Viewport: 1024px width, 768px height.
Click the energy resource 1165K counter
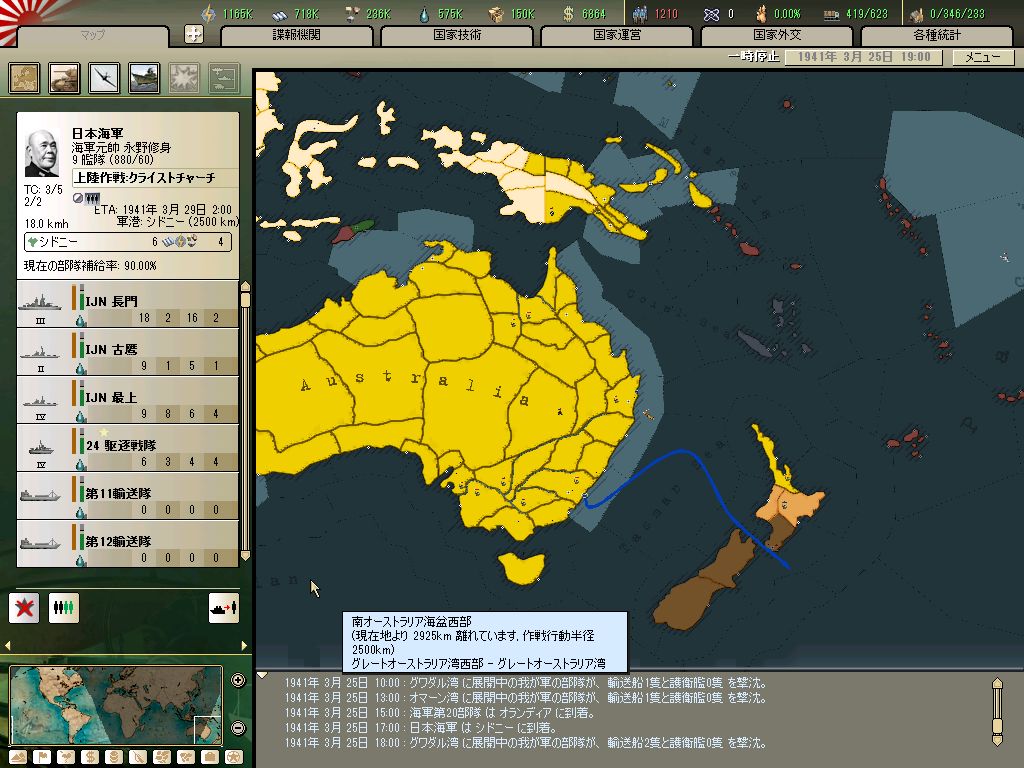point(227,13)
